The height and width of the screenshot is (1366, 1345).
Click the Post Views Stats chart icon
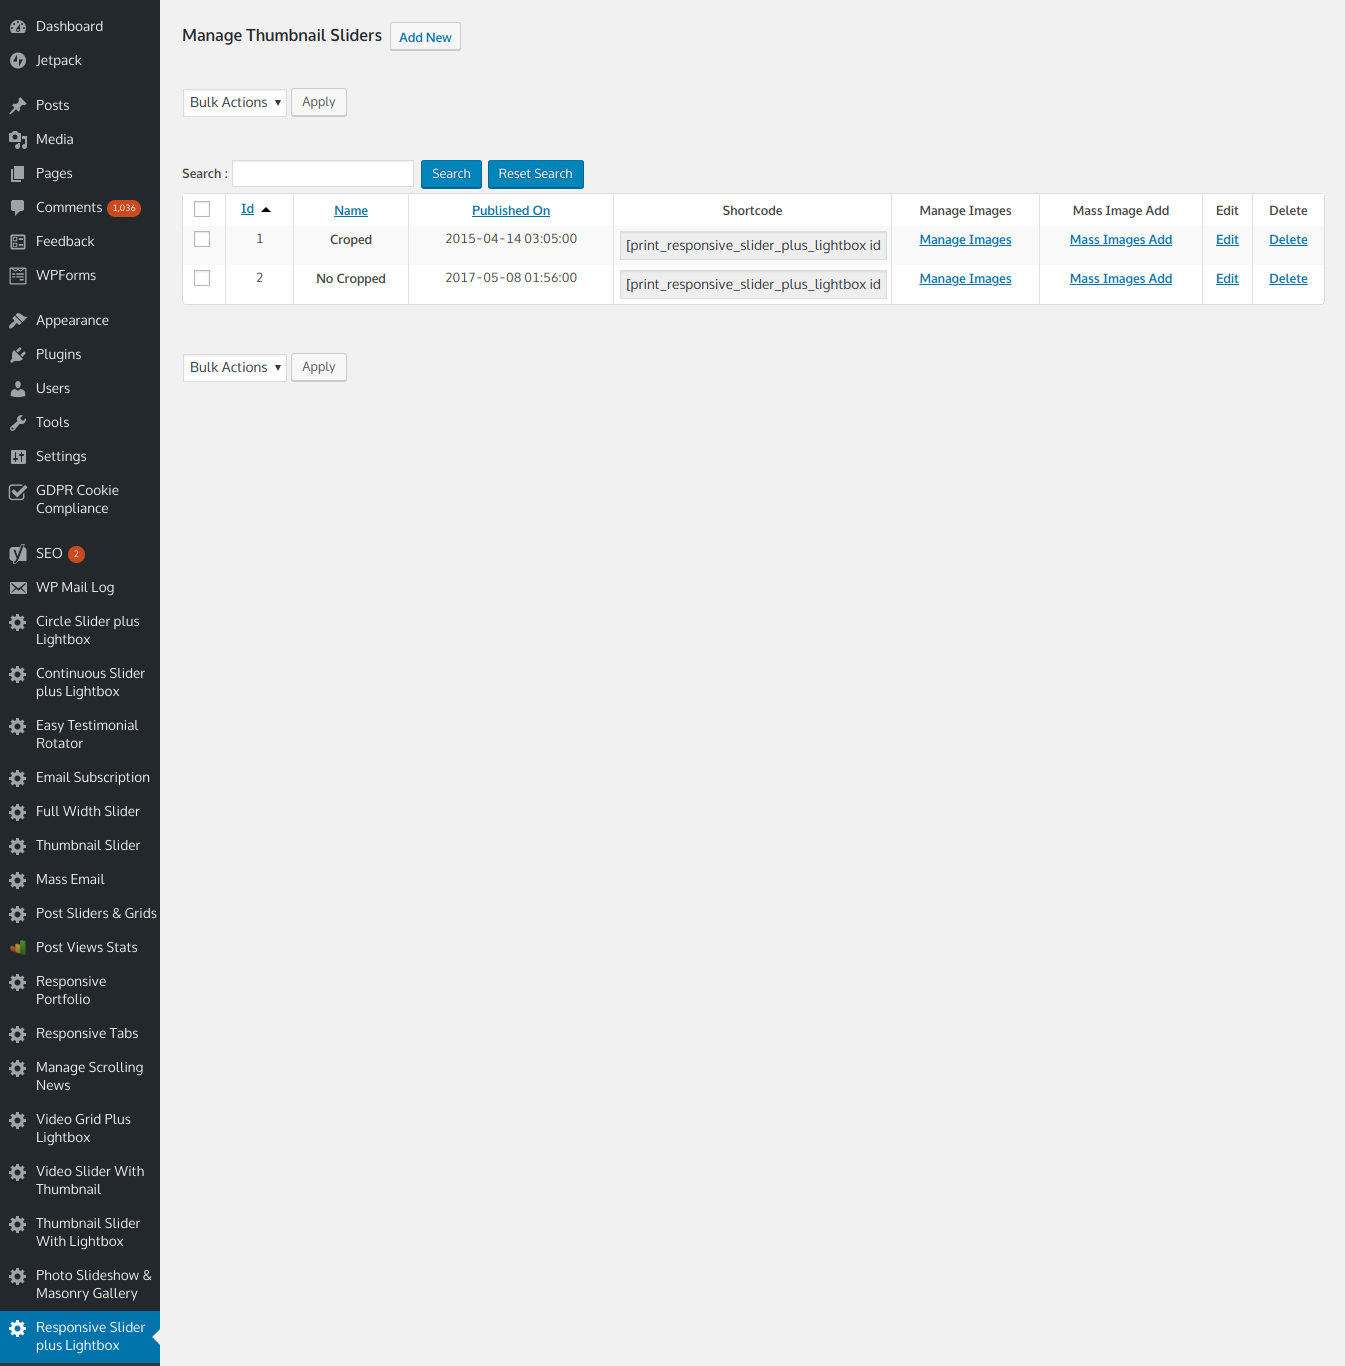point(18,948)
